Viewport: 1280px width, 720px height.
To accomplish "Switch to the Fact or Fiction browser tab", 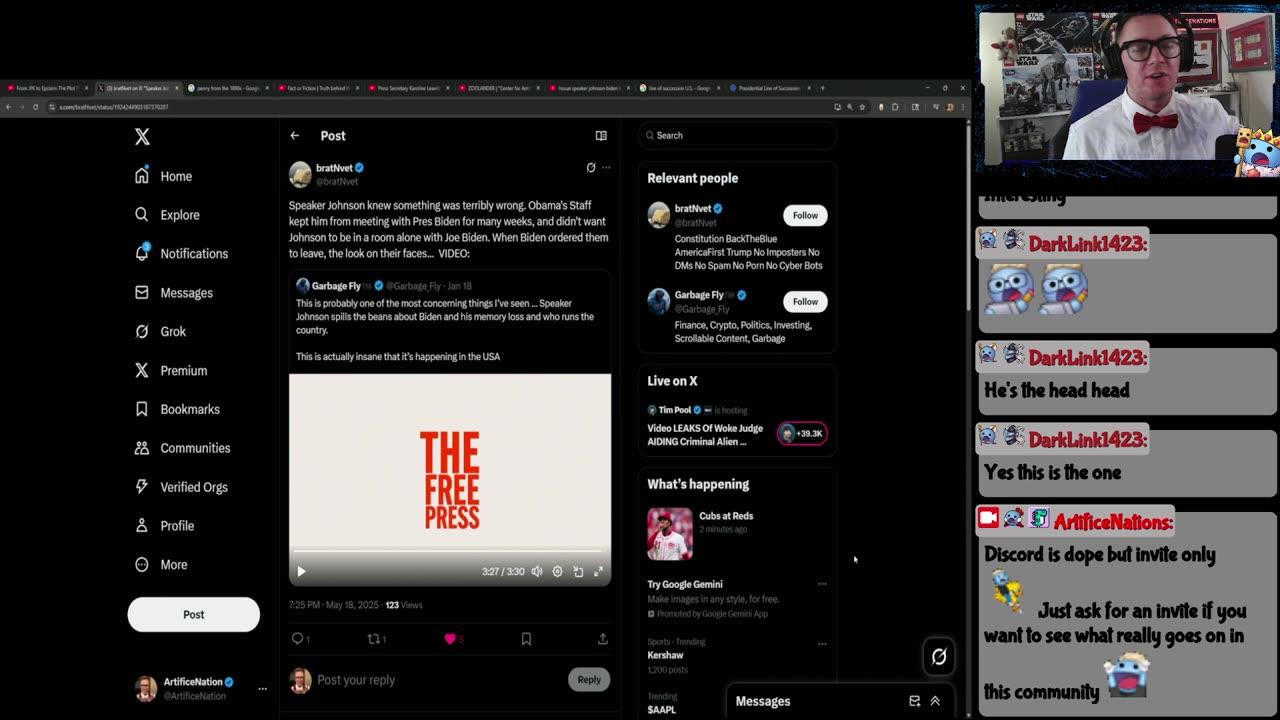I will (x=318, y=88).
